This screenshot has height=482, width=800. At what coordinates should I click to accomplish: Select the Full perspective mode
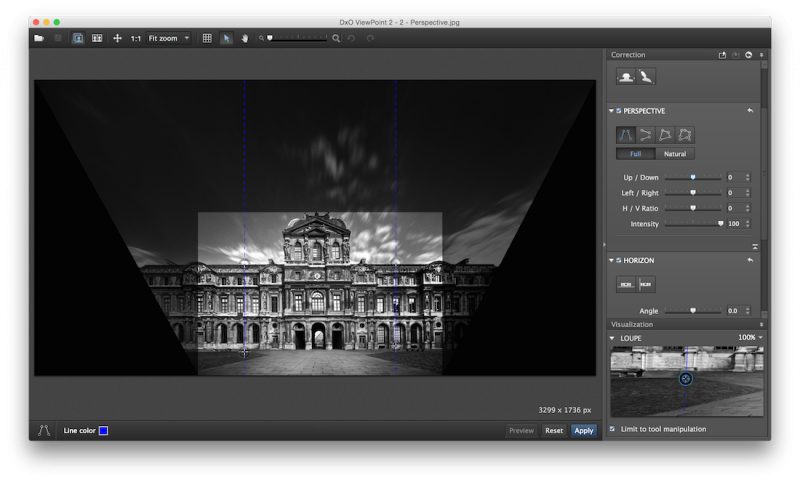point(635,154)
